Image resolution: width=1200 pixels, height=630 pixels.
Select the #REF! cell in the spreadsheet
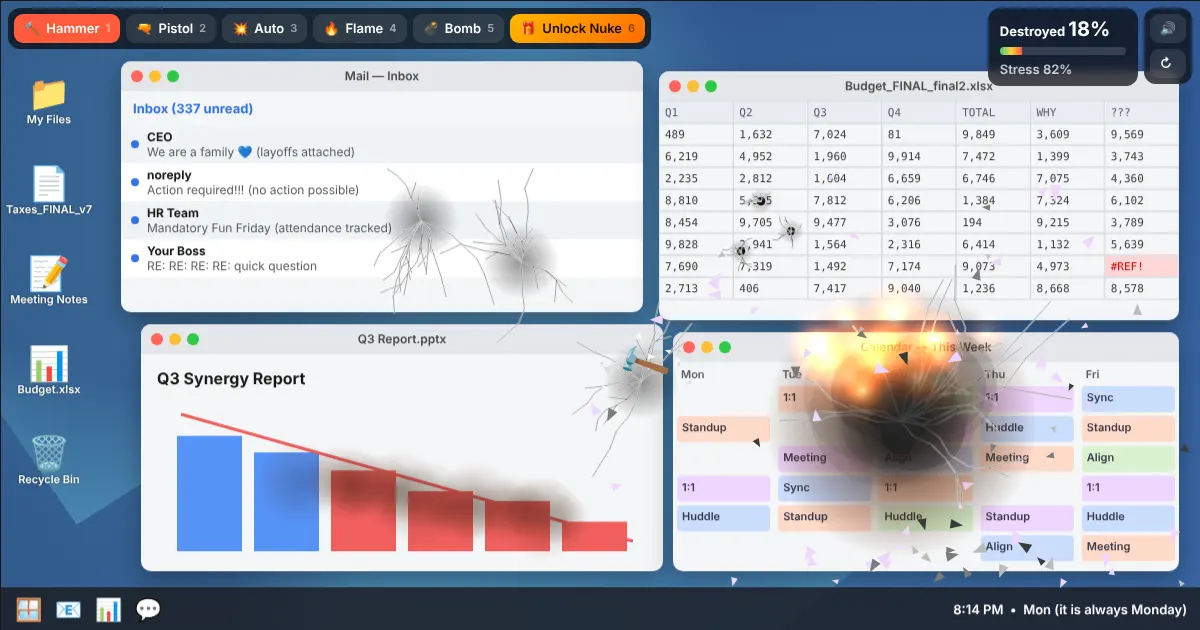tap(1141, 267)
